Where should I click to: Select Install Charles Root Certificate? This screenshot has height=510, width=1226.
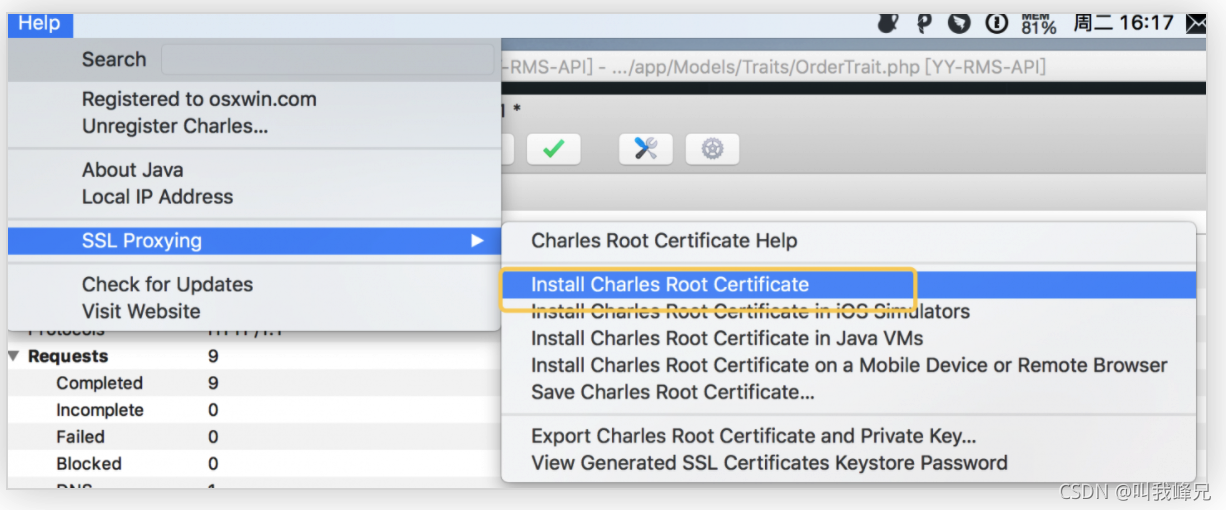pos(848,284)
